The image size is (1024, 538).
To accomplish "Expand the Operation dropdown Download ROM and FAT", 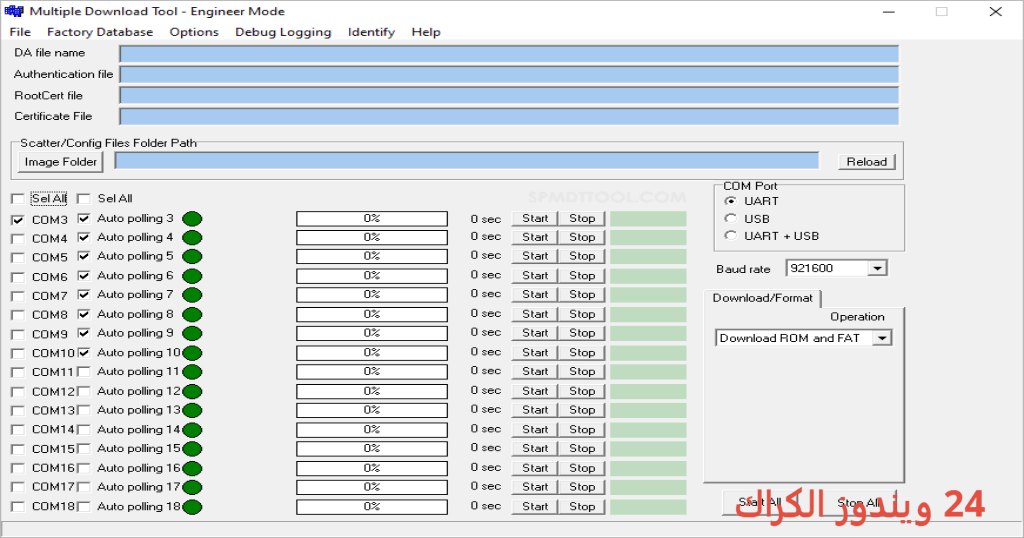I will pos(882,338).
